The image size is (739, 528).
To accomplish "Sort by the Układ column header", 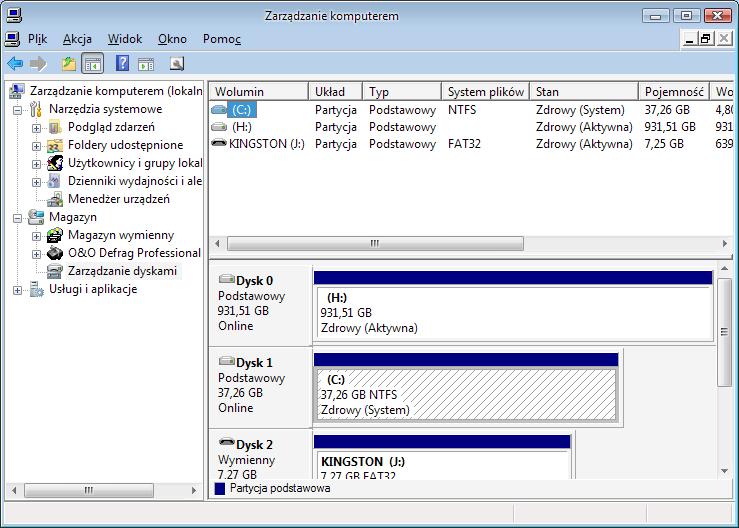I will tap(336, 91).
